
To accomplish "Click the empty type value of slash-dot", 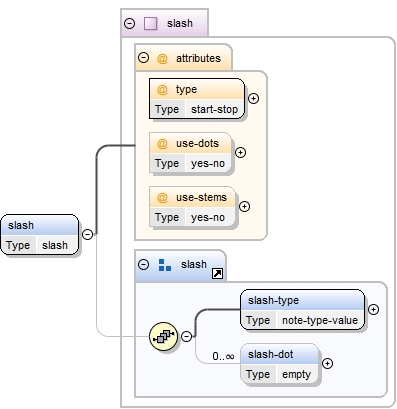I will [296, 374].
